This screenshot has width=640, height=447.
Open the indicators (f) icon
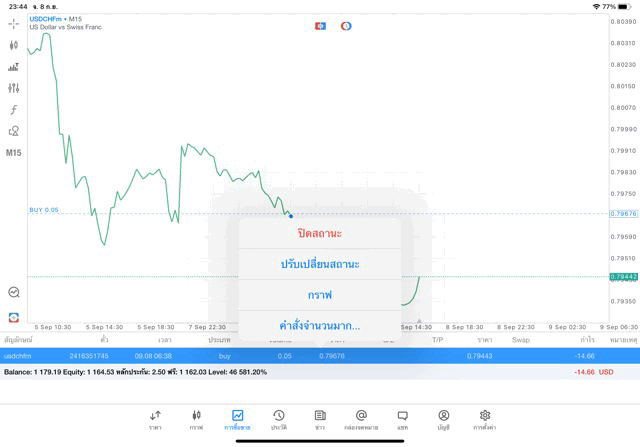(13, 110)
